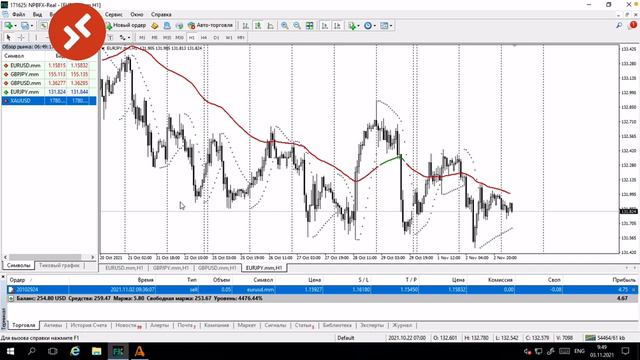Open the new chart dropdown arrow
The width and height of the screenshot is (640, 360).
(x=15, y=26)
